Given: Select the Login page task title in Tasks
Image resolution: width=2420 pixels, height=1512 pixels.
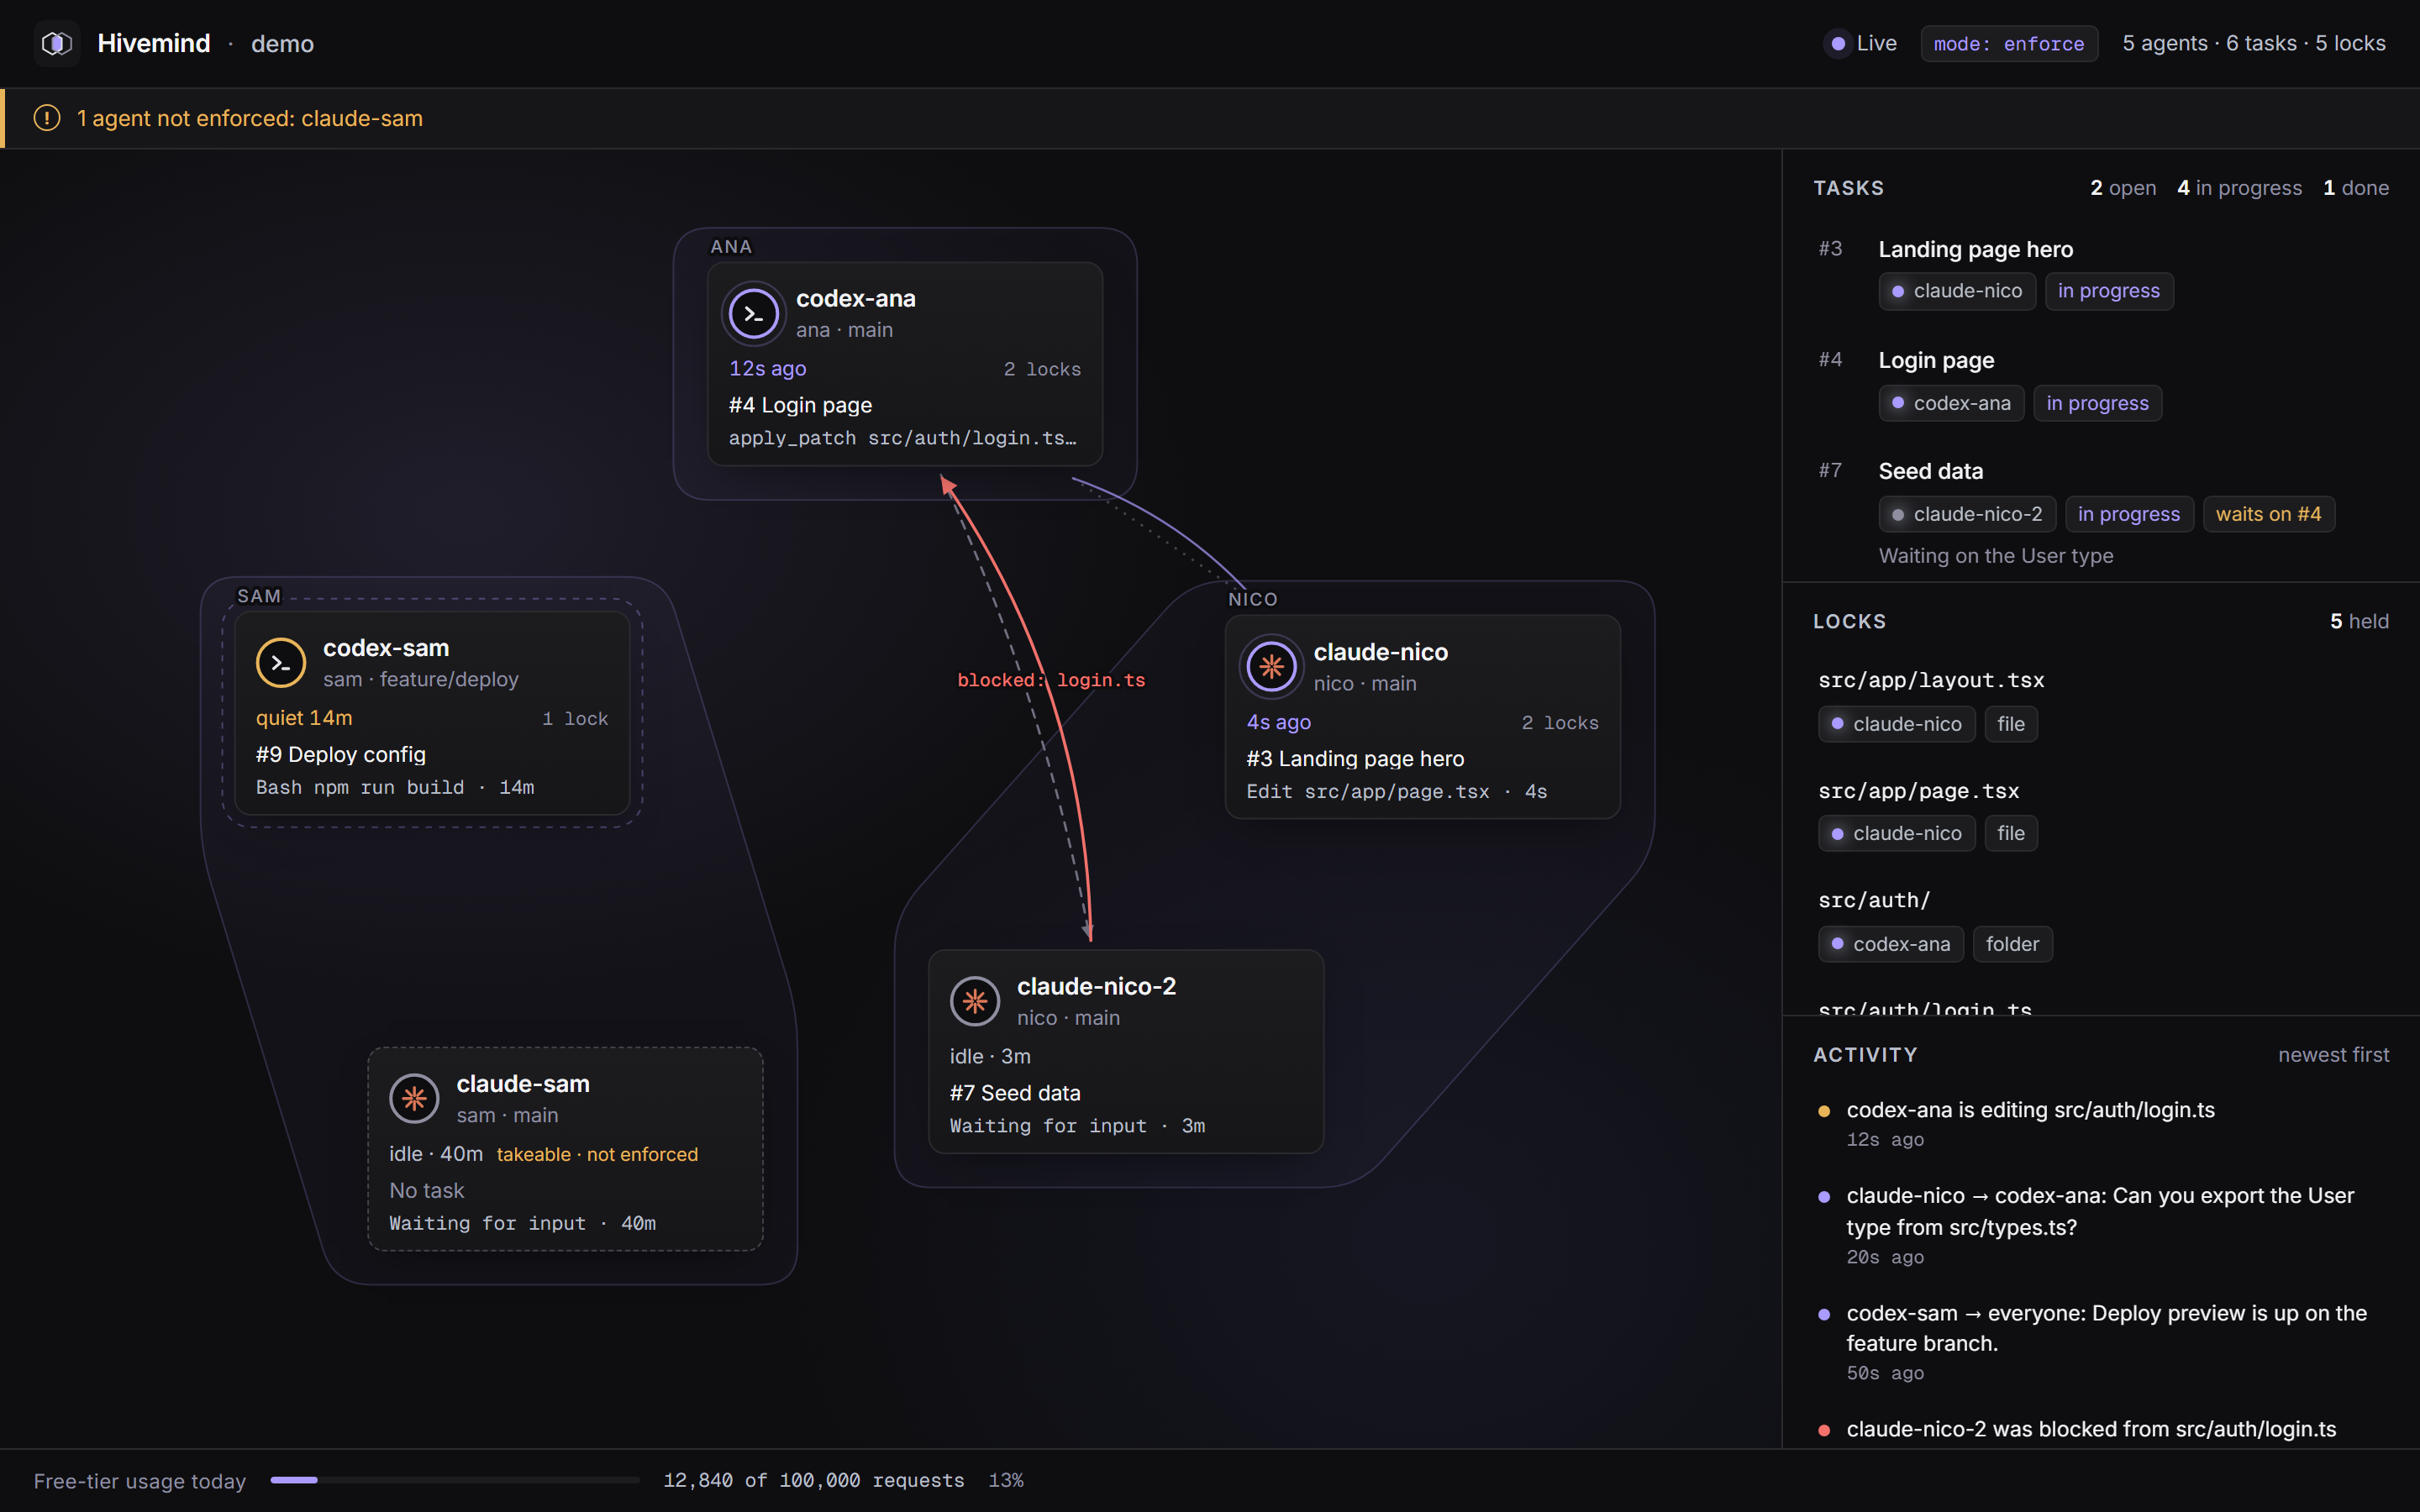Looking at the screenshot, I should (x=1936, y=360).
